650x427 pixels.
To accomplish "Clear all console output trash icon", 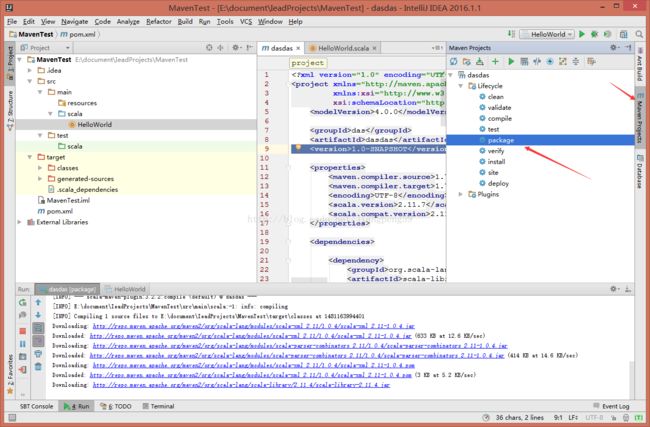I will (38, 366).
